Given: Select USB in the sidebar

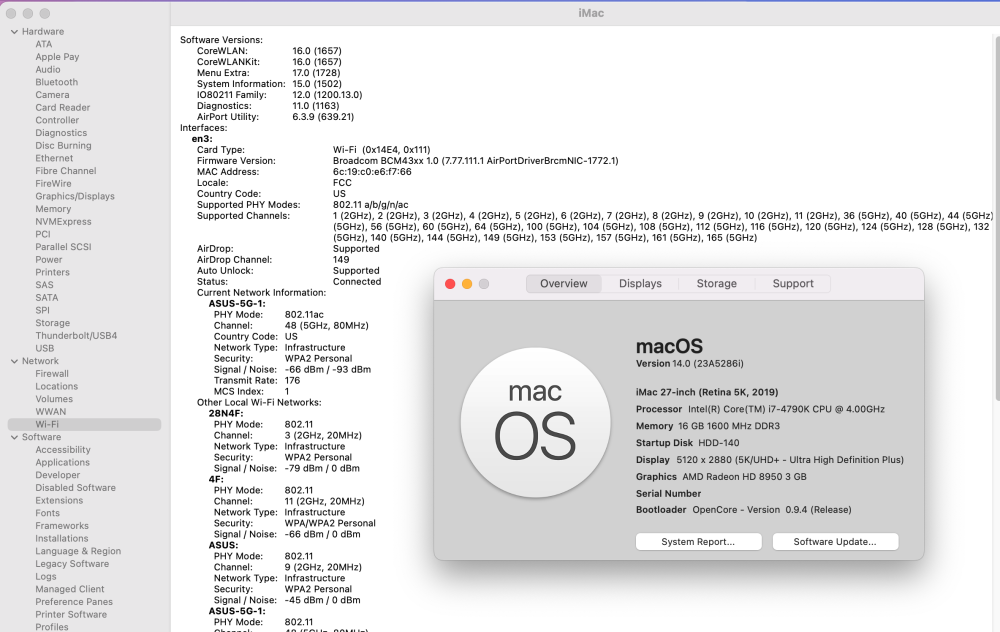Looking at the screenshot, I should point(45,348).
